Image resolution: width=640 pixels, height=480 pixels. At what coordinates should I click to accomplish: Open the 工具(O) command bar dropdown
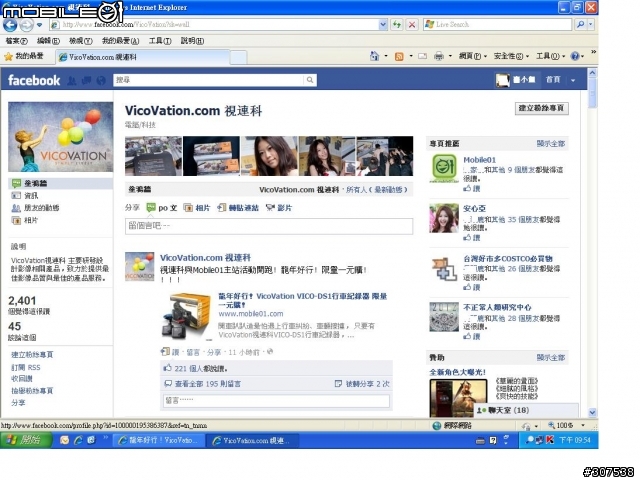[550, 56]
